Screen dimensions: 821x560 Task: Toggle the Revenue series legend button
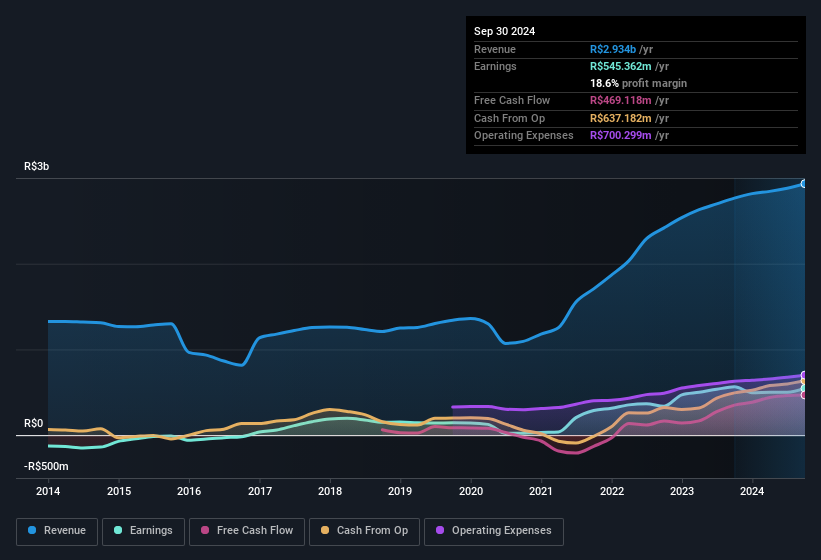[x=58, y=530]
